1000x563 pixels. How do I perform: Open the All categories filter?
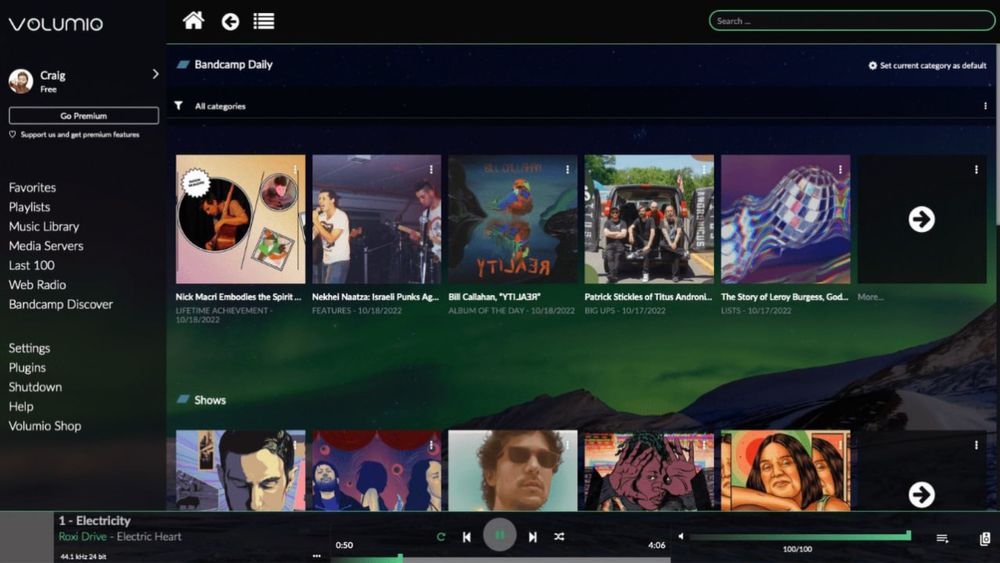(x=220, y=106)
